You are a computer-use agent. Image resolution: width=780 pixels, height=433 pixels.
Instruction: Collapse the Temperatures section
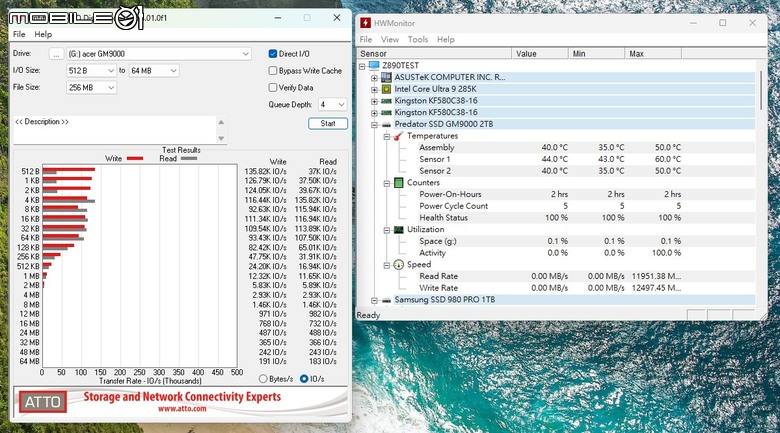pos(387,136)
